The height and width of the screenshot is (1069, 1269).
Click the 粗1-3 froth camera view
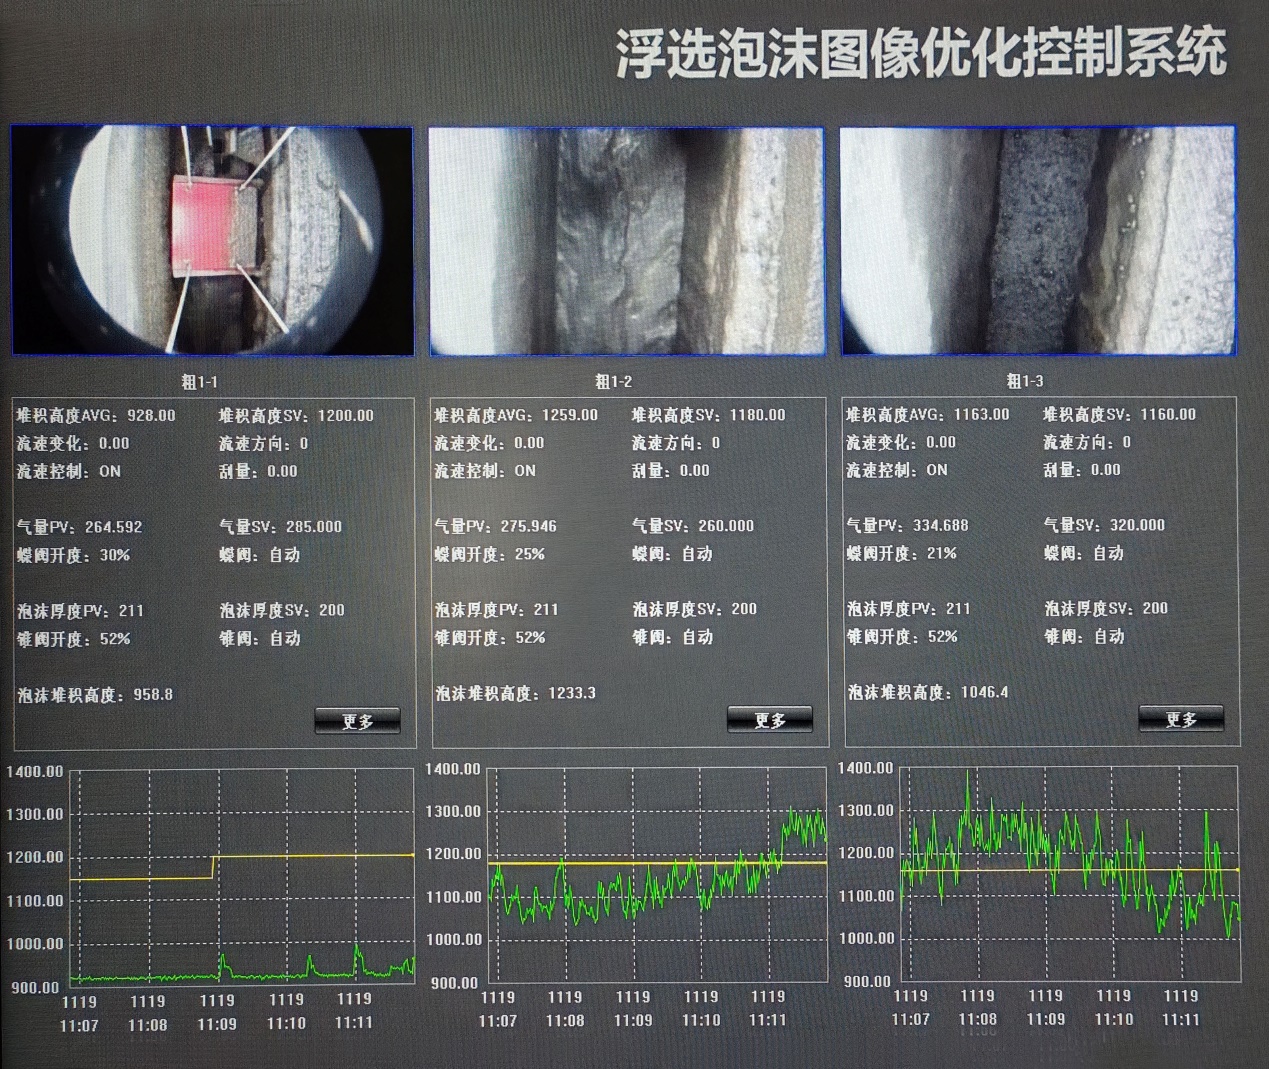1038,240
